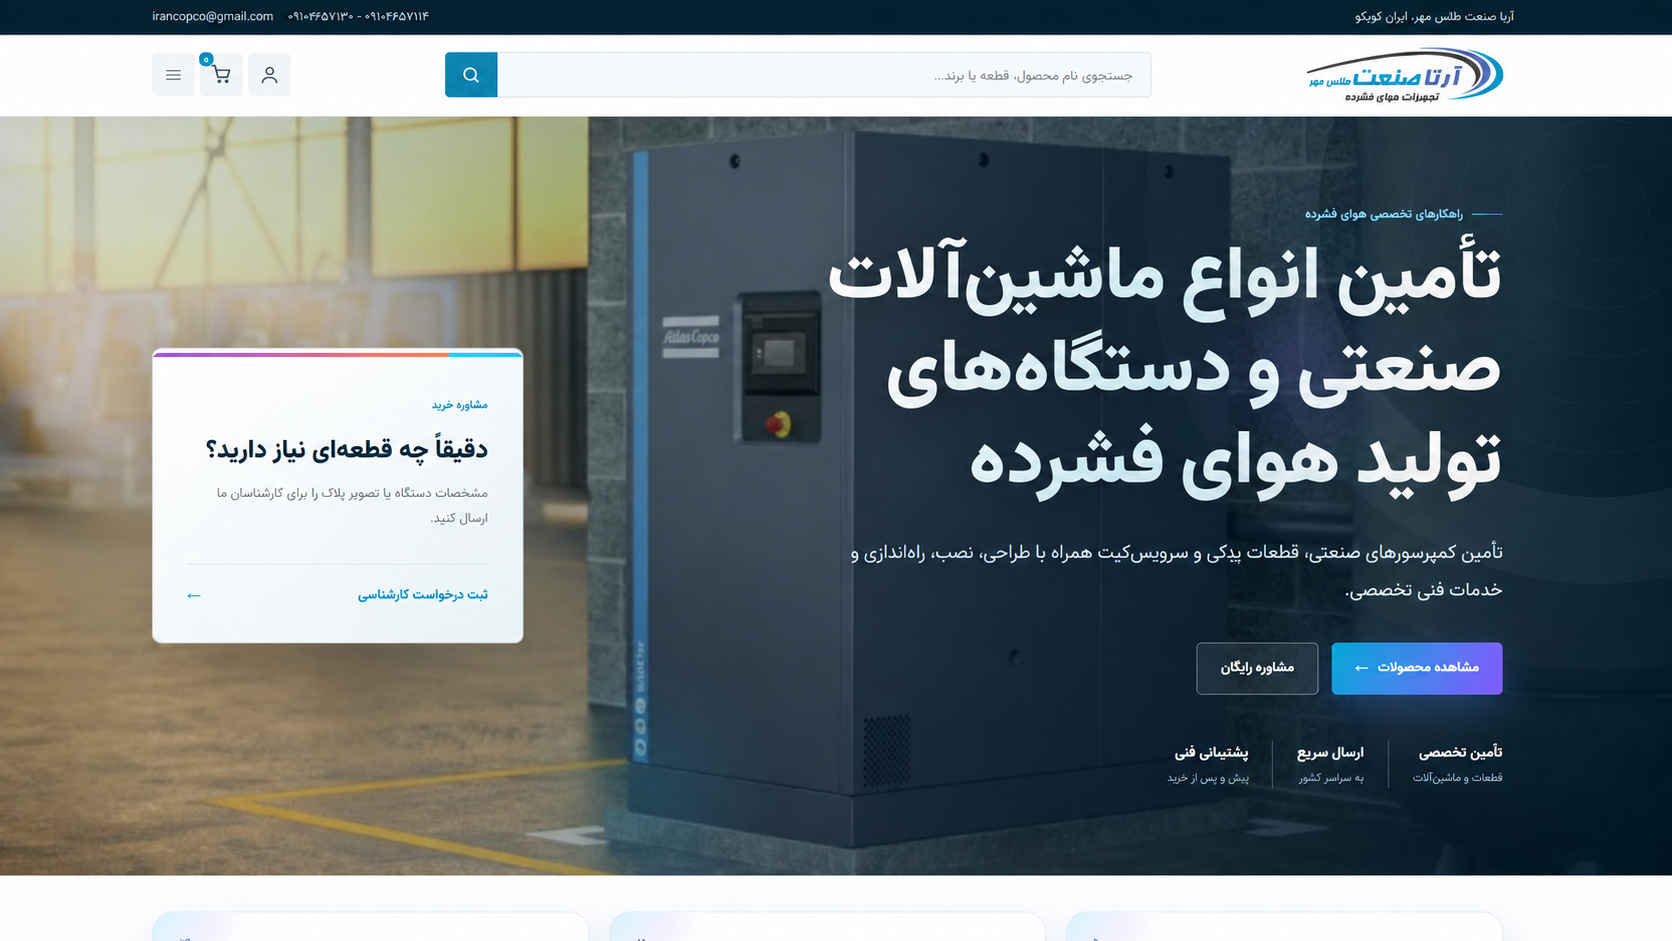Click the تأمین تخصصی feature text
The width and height of the screenshot is (1672, 941).
[x=1460, y=752]
